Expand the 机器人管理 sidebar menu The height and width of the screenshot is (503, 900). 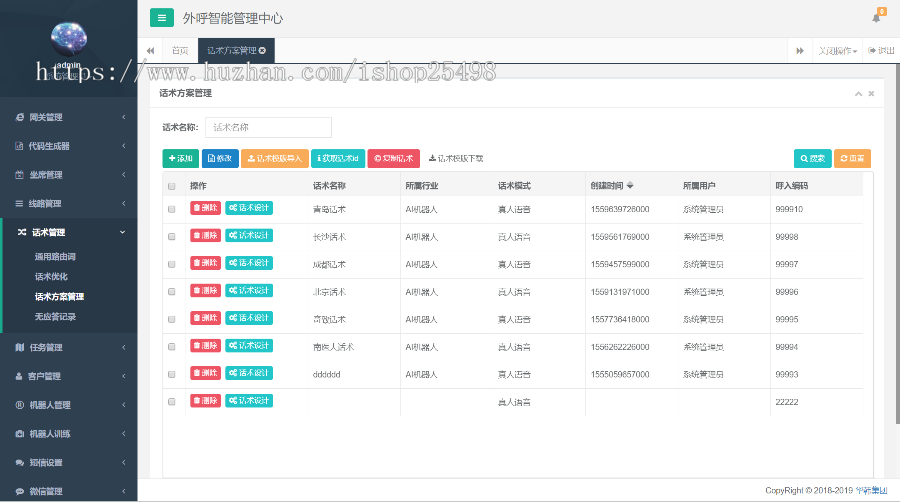(x=68, y=405)
